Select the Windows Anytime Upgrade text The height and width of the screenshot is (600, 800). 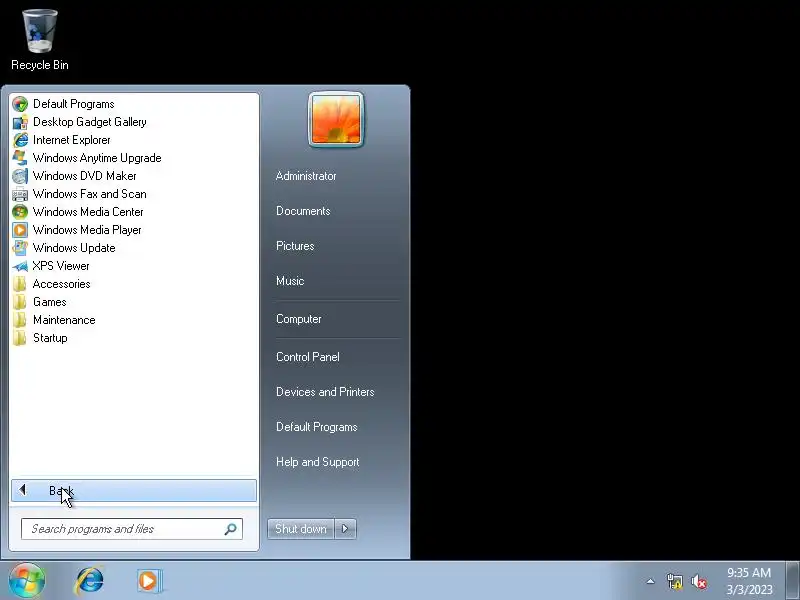(x=97, y=158)
